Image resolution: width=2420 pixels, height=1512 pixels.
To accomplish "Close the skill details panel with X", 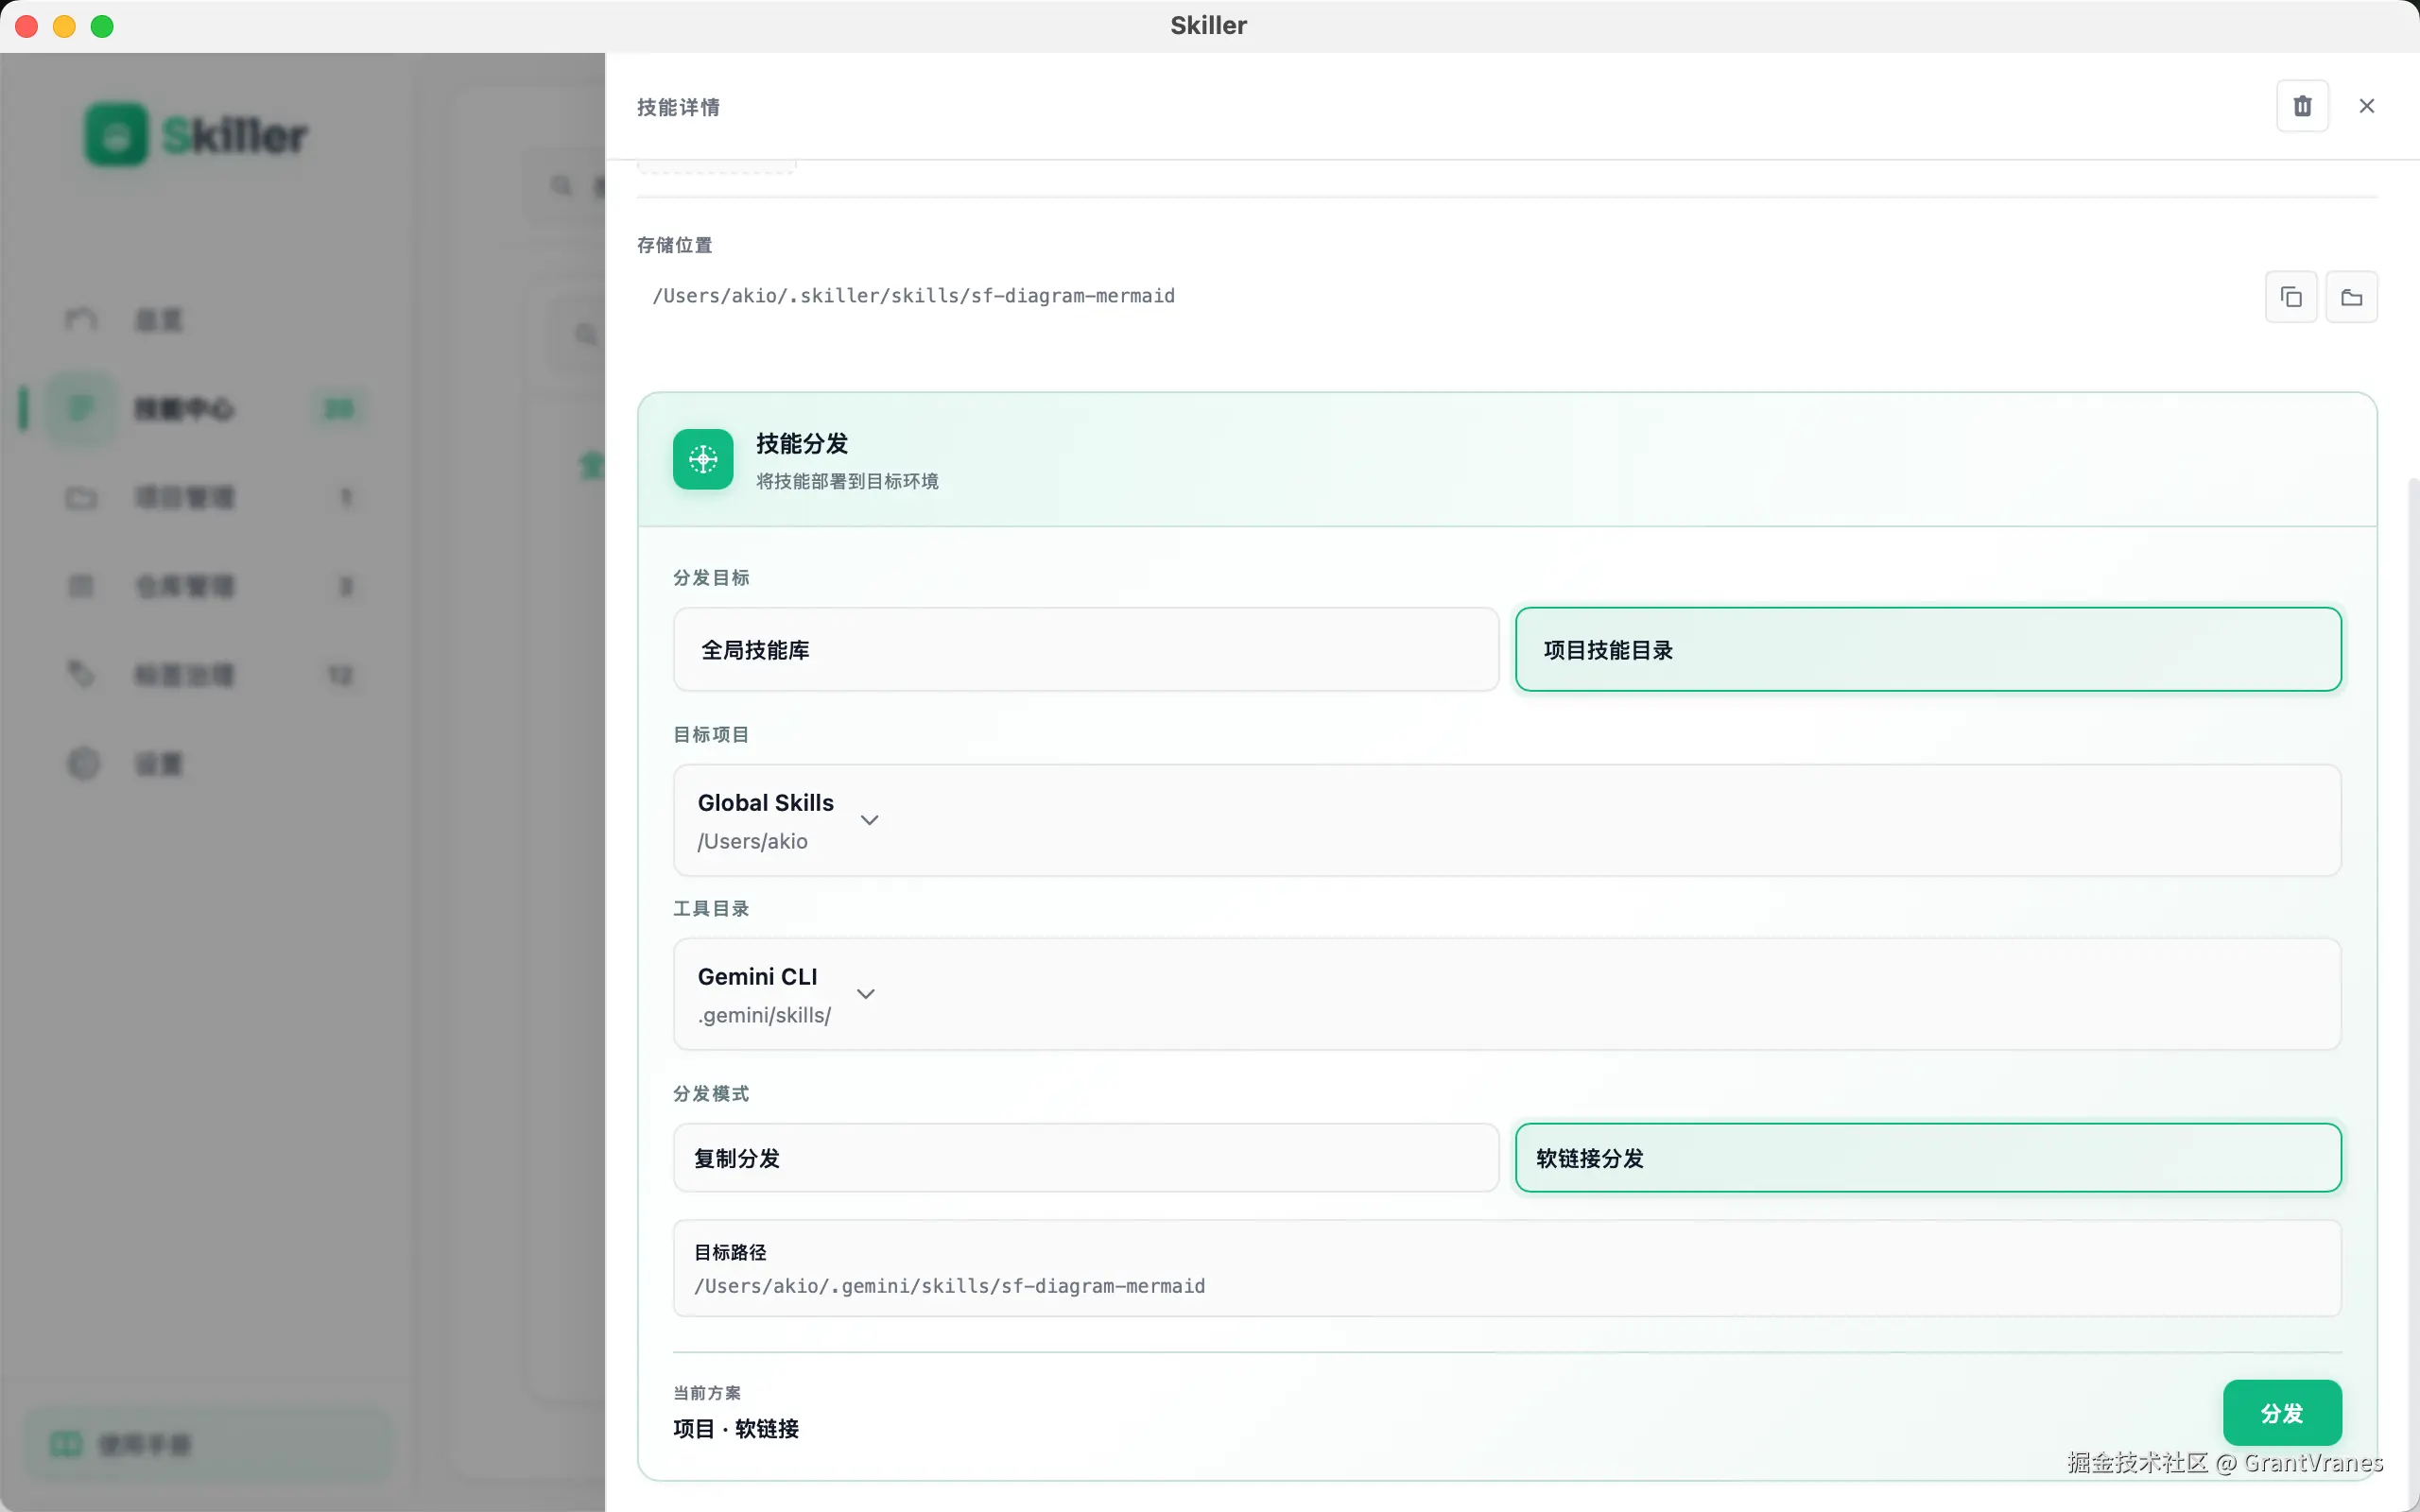I will 2366,106.
